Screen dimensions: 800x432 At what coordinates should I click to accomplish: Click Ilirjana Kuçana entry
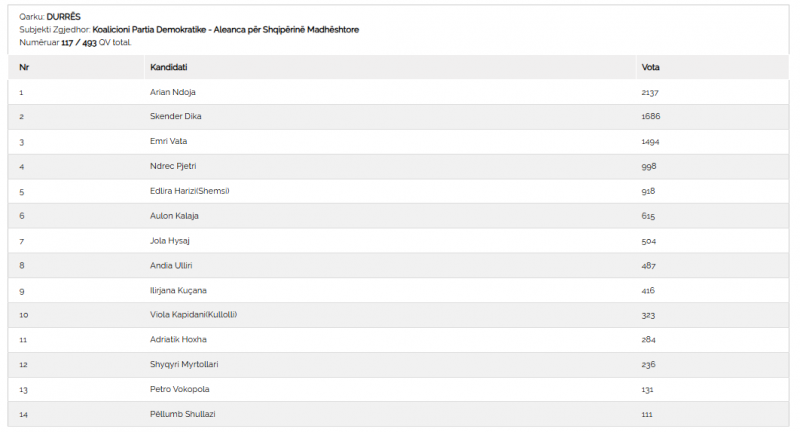point(178,291)
